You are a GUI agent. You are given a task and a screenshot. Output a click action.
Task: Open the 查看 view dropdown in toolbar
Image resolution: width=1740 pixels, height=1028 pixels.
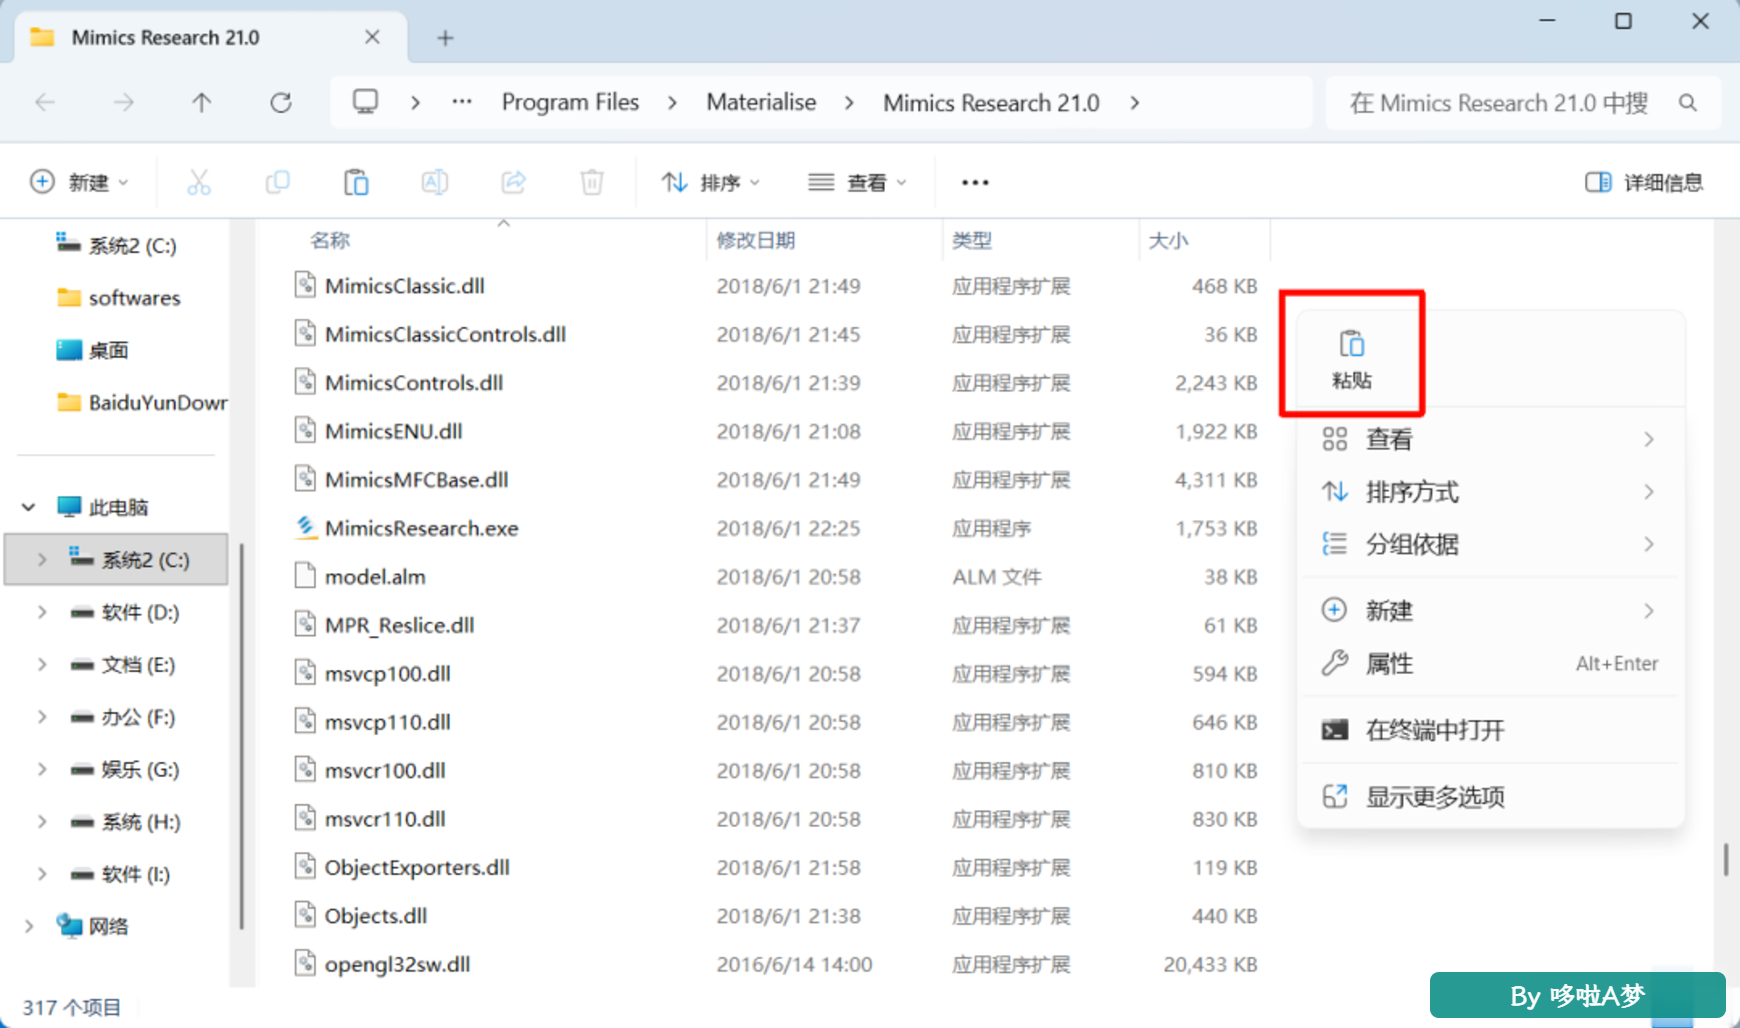coord(858,182)
